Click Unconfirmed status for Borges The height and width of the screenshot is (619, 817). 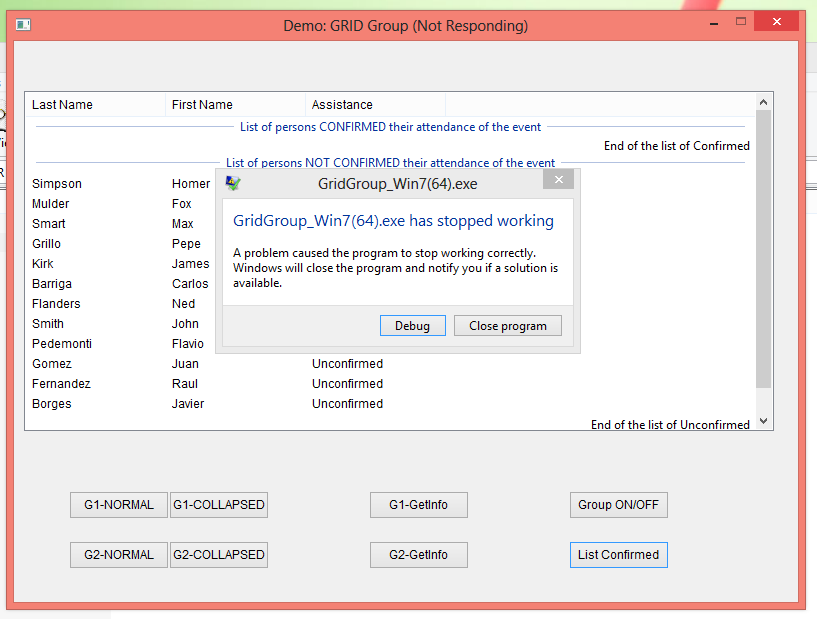[x=348, y=404]
